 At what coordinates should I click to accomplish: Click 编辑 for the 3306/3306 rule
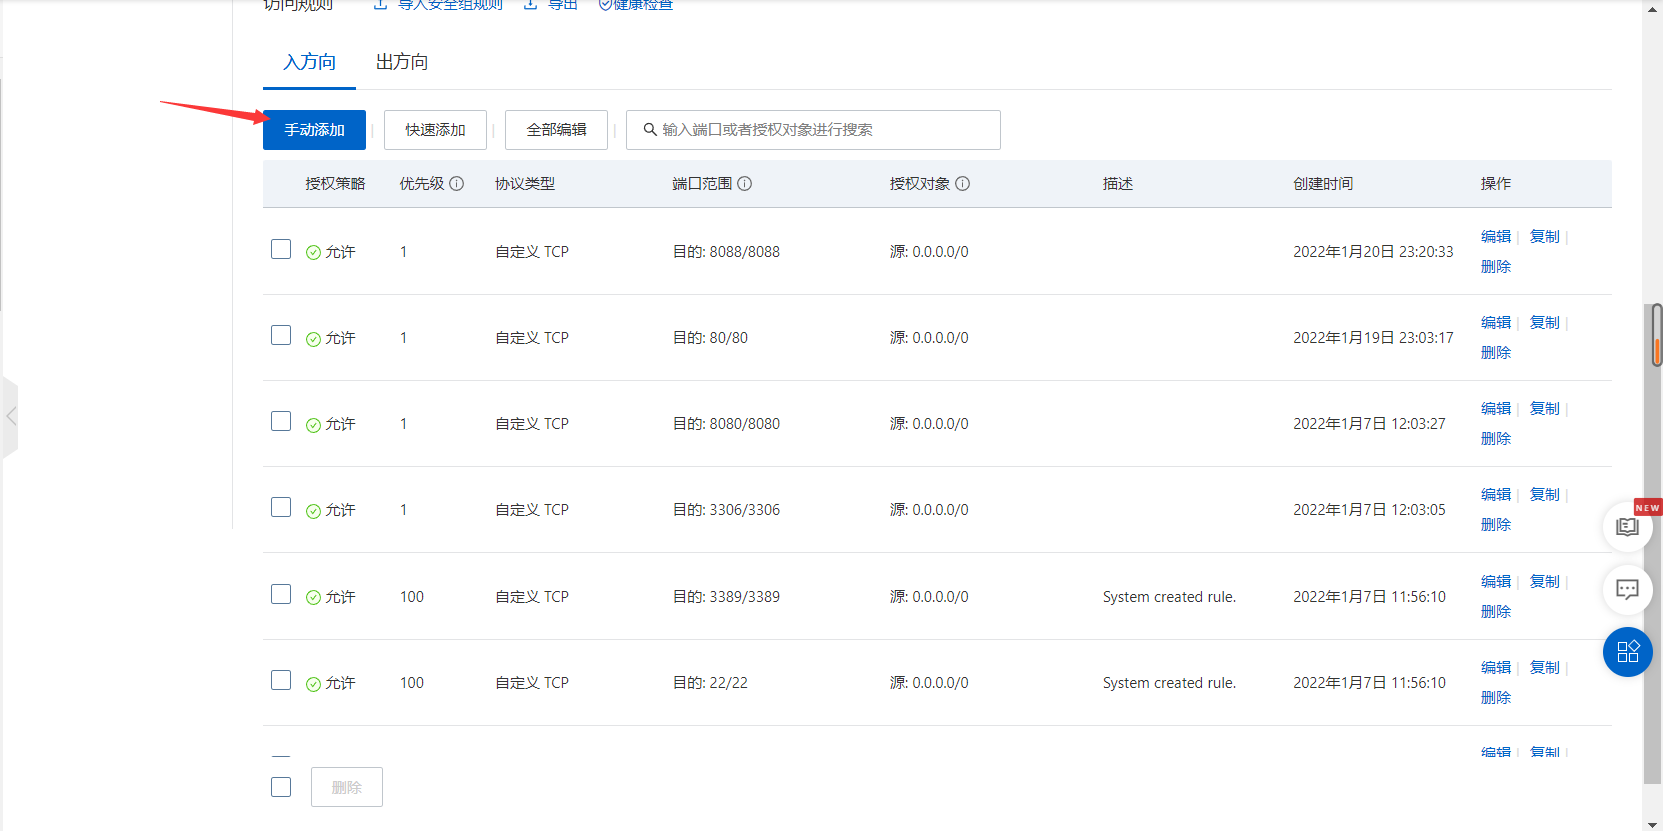coord(1496,495)
